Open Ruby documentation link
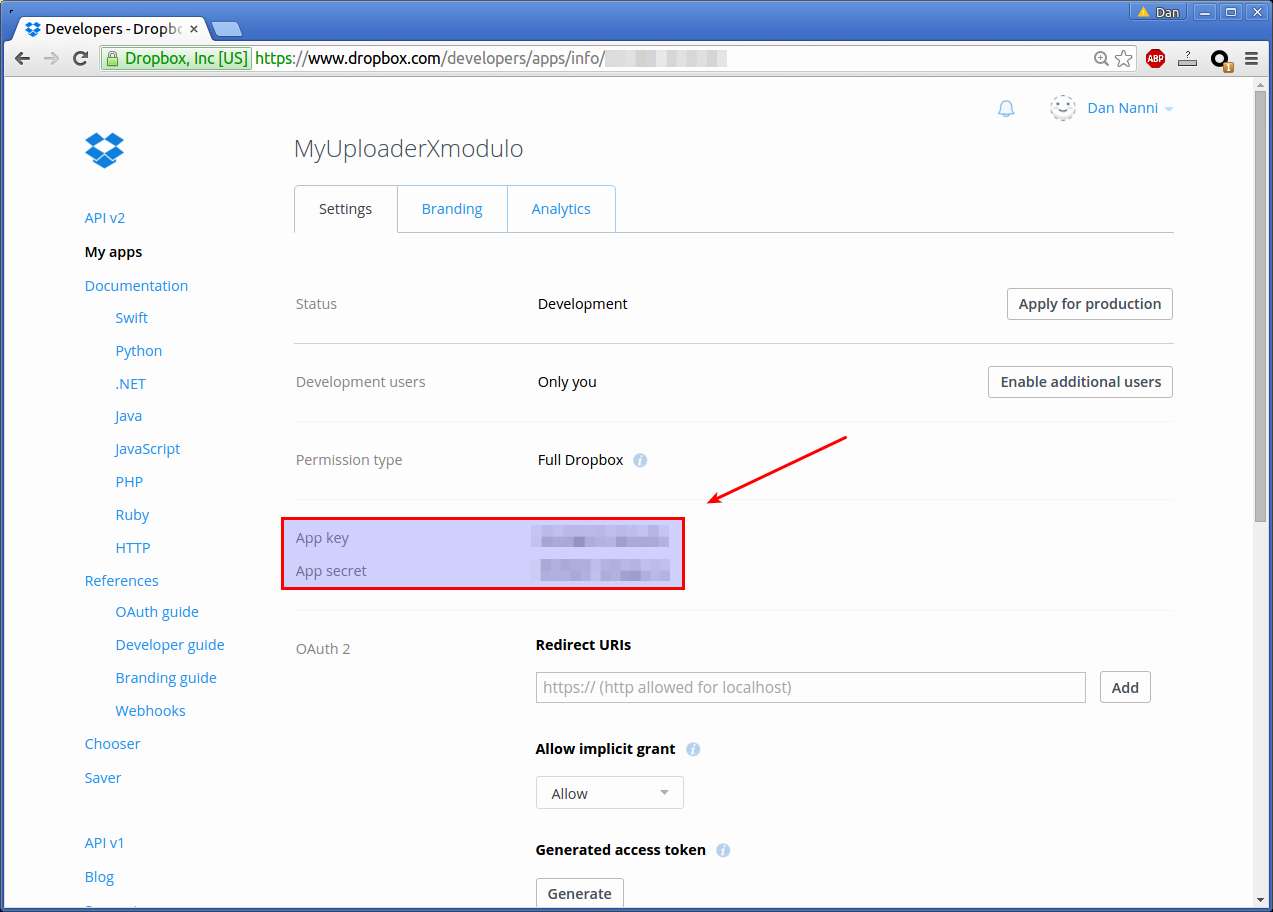The height and width of the screenshot is (912, 1273). tap(132, 515)
